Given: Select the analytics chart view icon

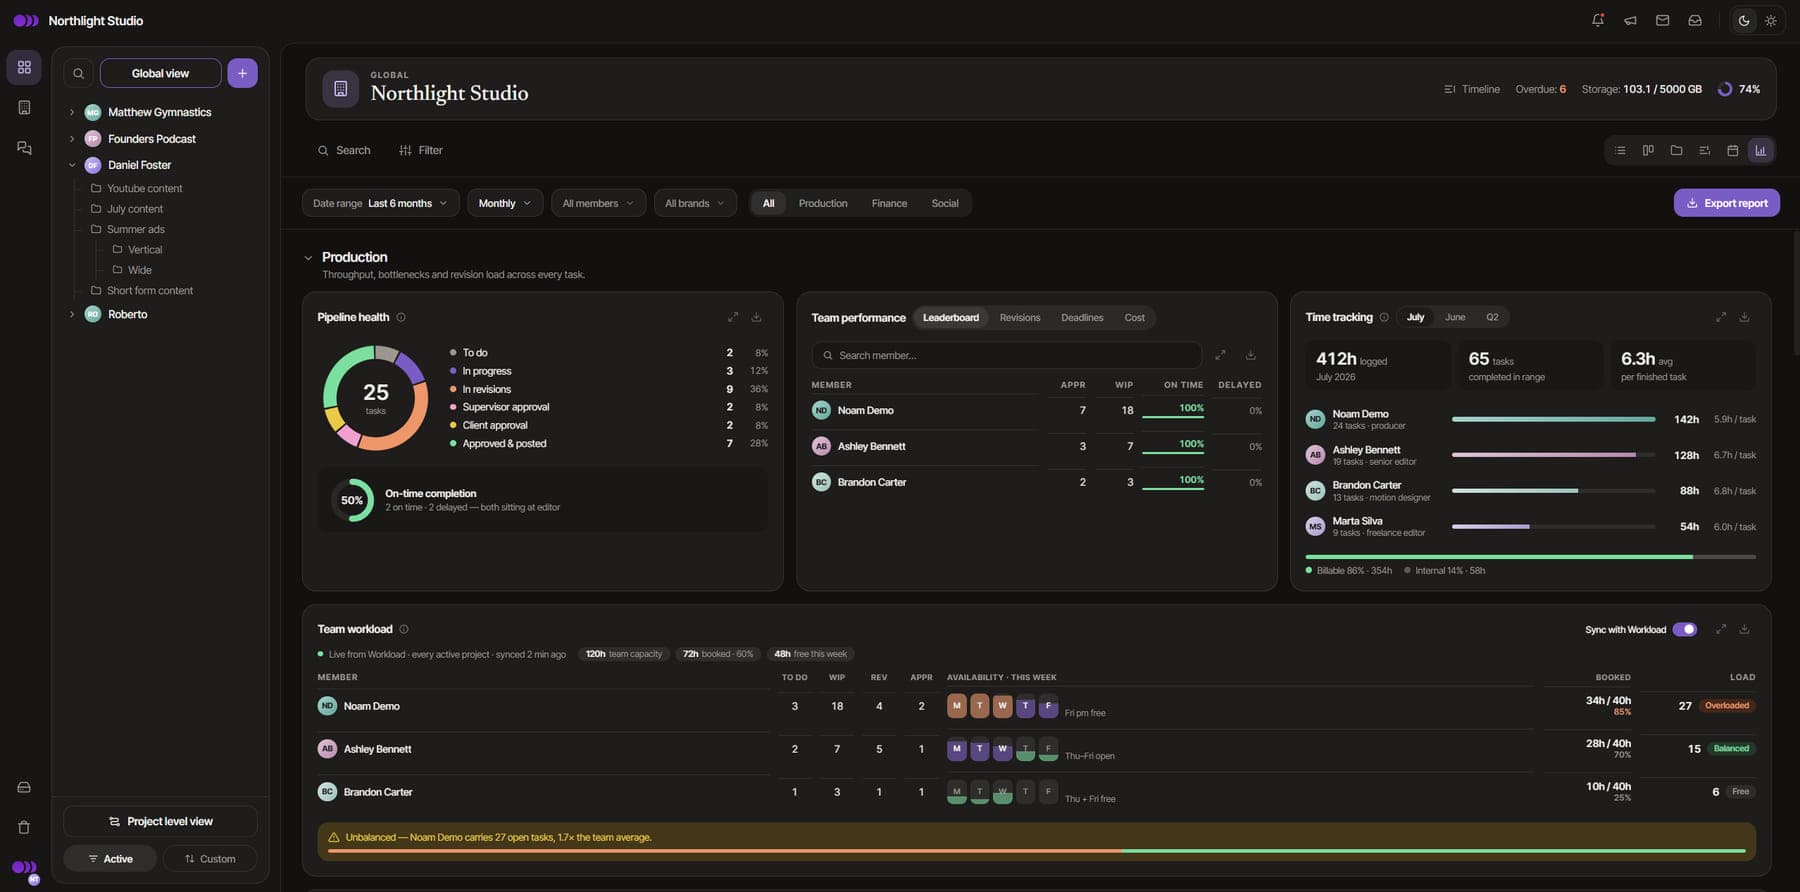Looking at the screenshot, I should pyautogui.click(x=1760, y=150).
